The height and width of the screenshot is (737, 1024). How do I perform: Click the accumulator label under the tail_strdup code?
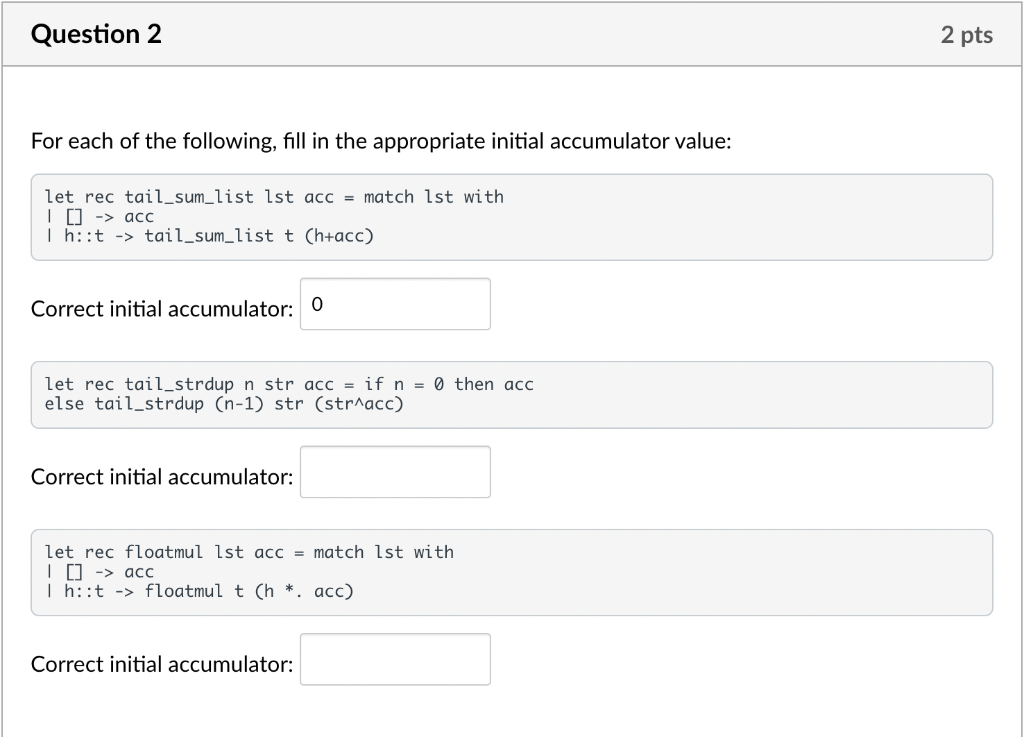point(162,477)
